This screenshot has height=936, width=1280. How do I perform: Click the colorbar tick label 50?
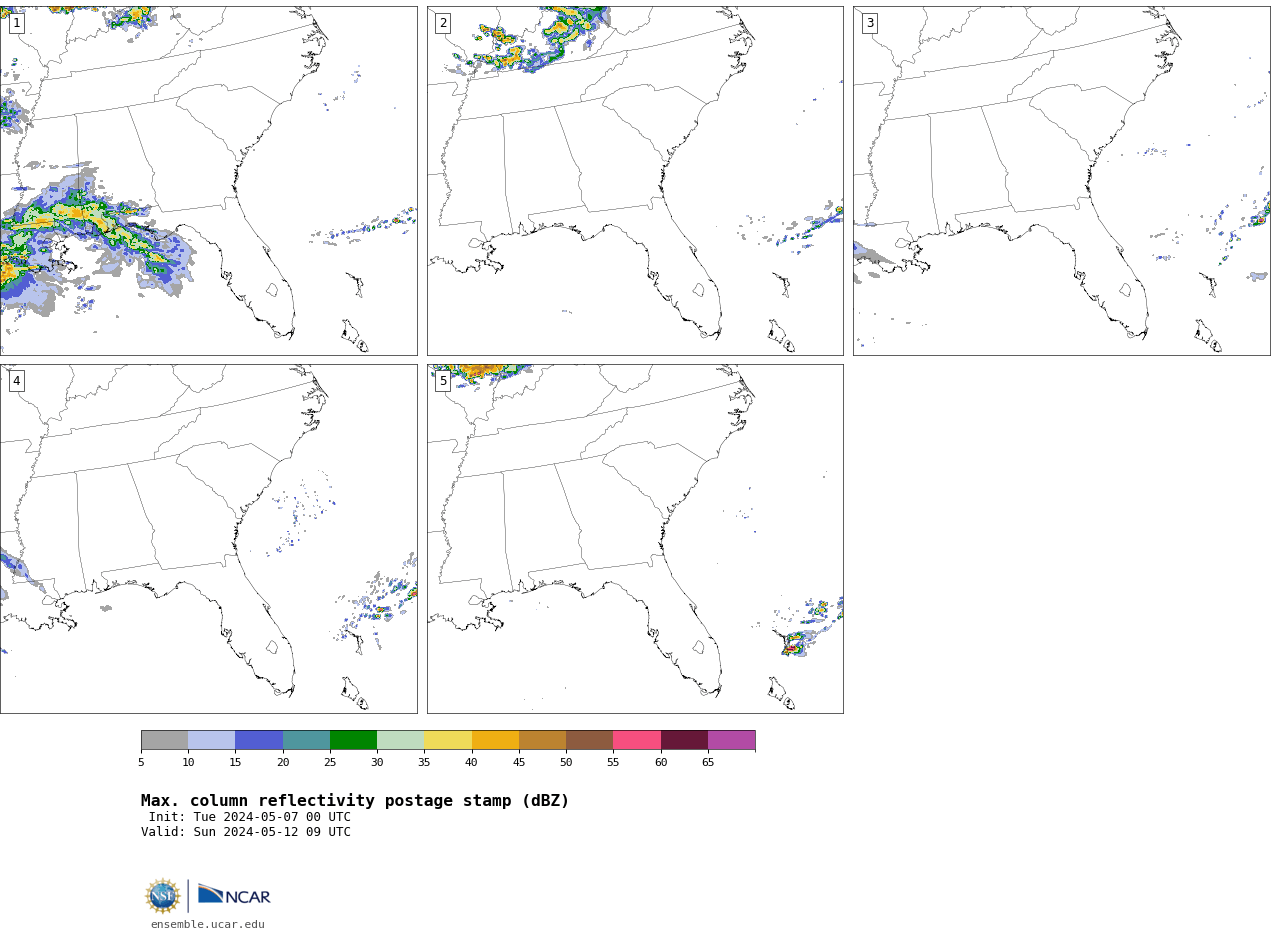[566, 763]
